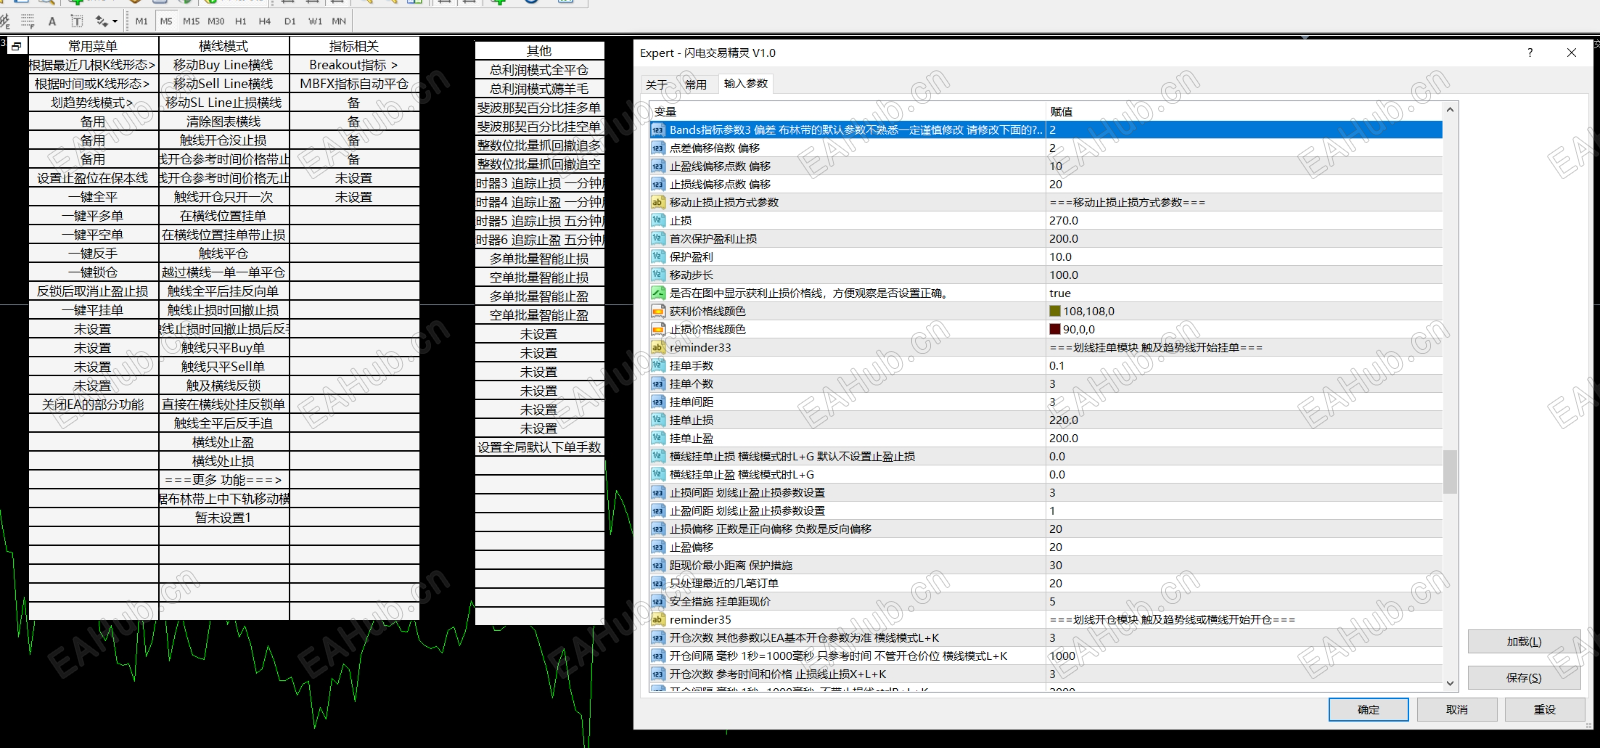Expand the ===更多 功能===> entry
1600x748 pixels.
(x=223, y=480)
